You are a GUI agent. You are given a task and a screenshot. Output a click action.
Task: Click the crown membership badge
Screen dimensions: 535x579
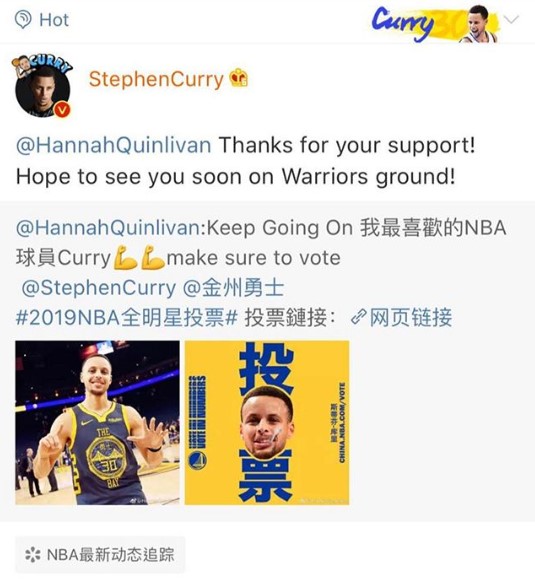239,78
